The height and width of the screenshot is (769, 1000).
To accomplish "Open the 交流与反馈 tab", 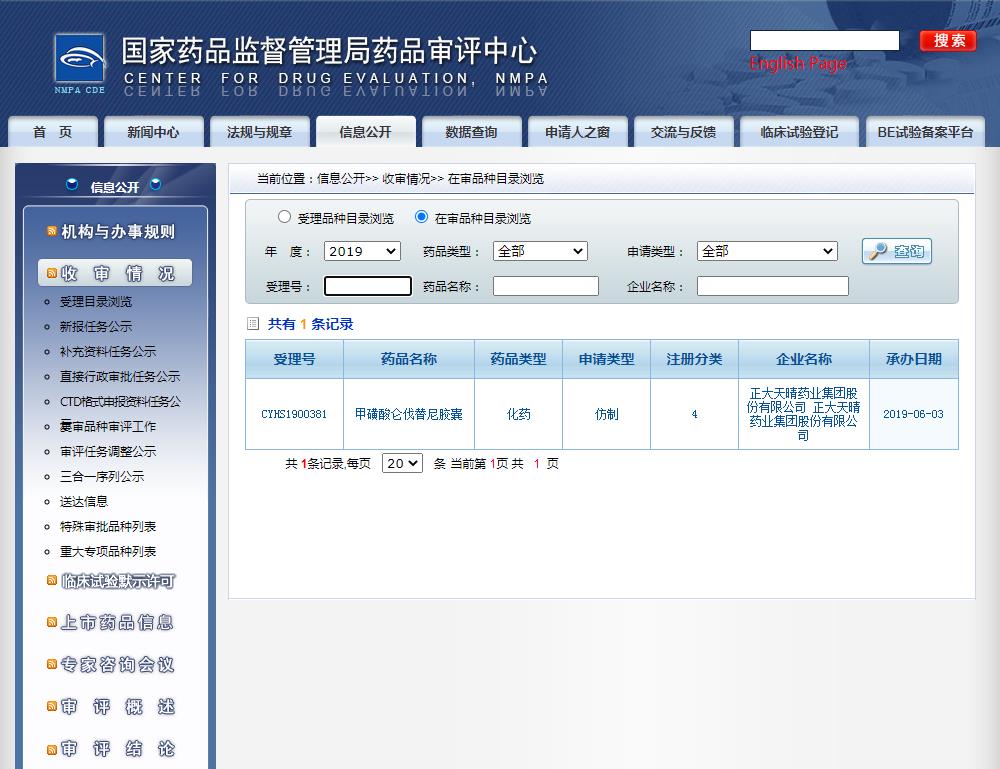I will pyautogui.click(x=683, y=132).
